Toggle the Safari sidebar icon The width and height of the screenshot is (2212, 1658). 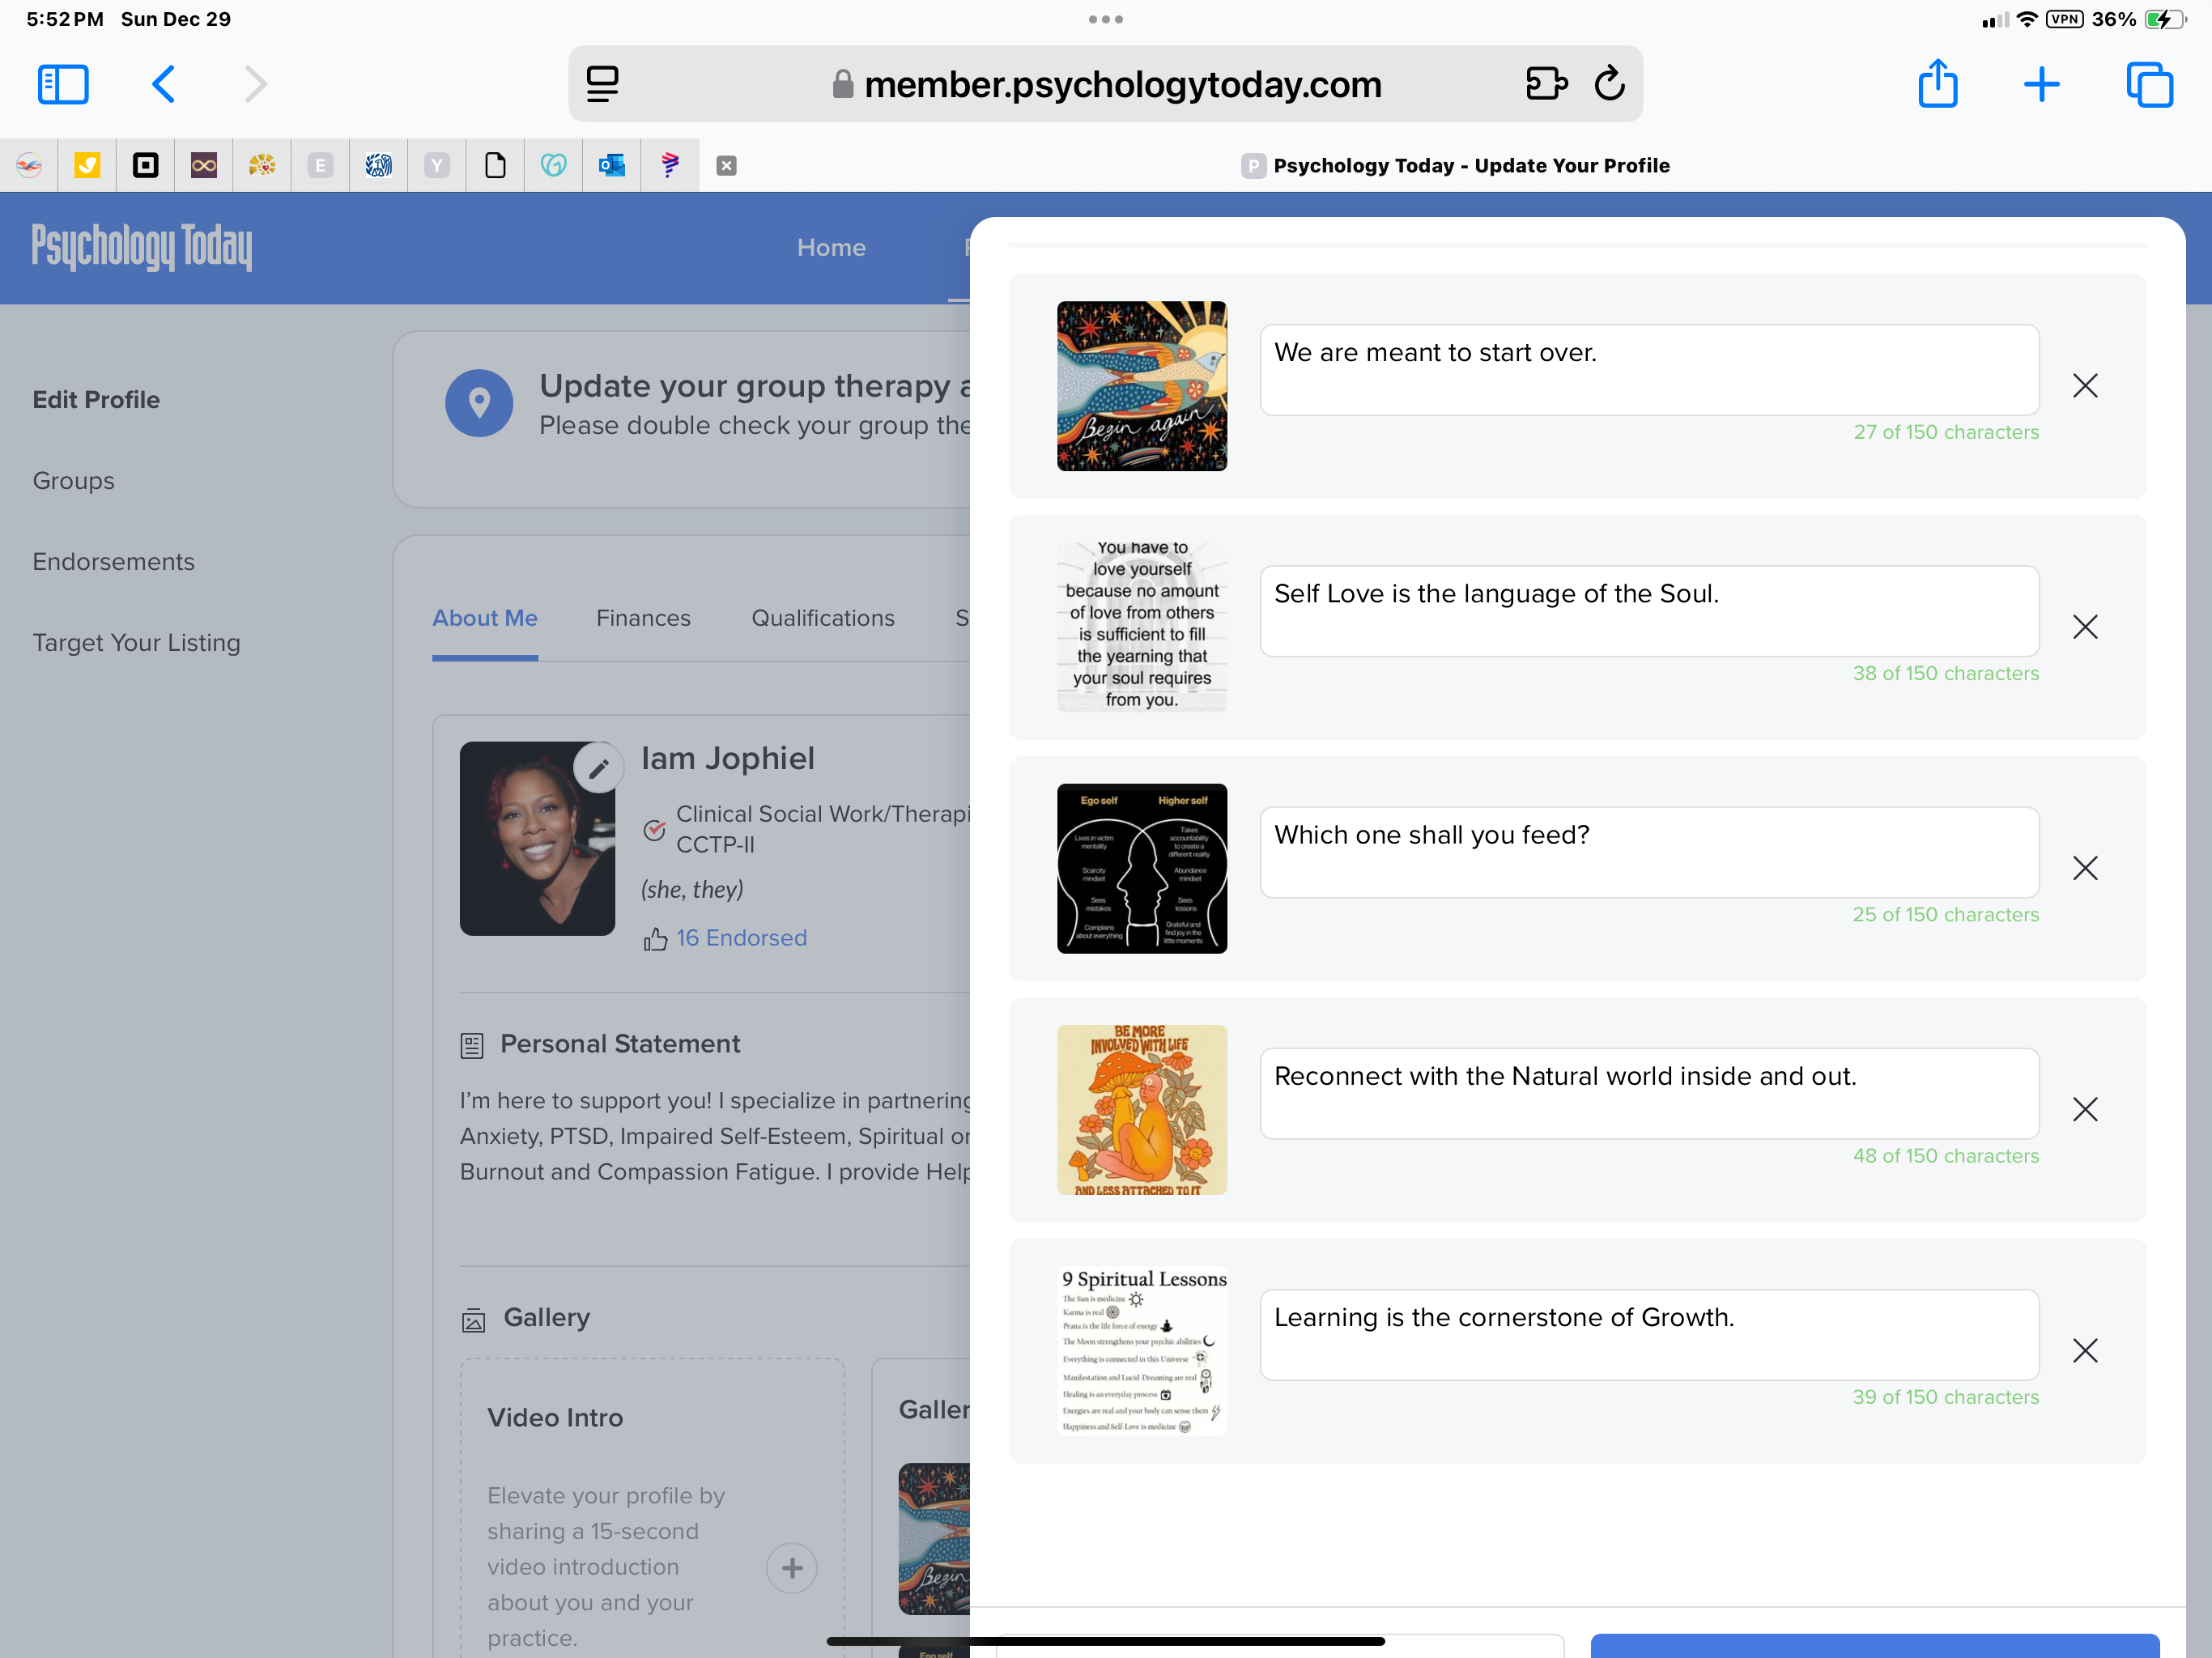coord(63,84)
